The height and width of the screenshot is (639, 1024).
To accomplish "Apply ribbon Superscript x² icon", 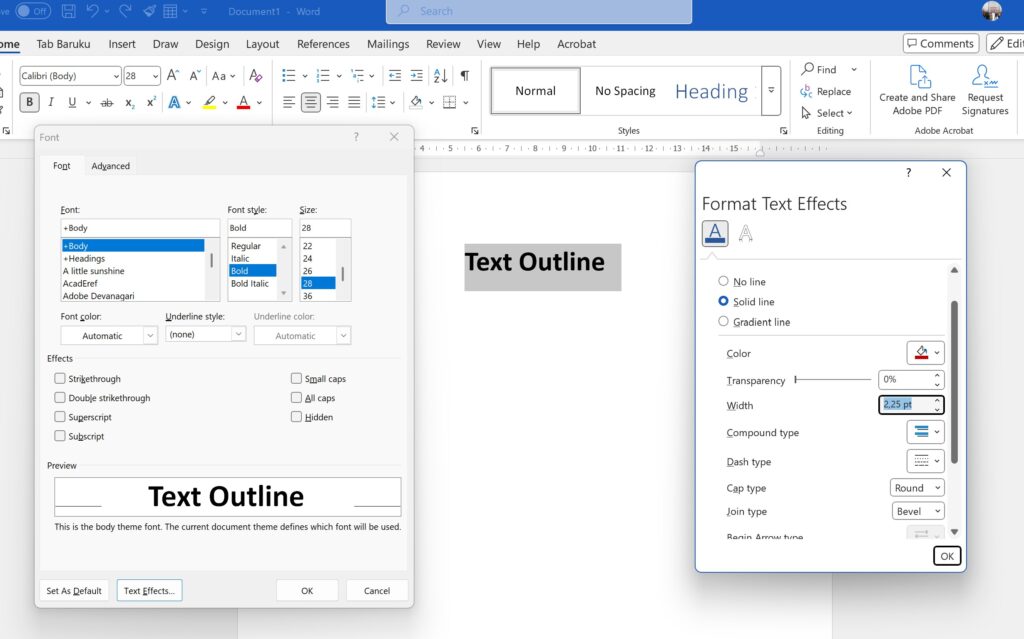I will [x=151, y=103].
